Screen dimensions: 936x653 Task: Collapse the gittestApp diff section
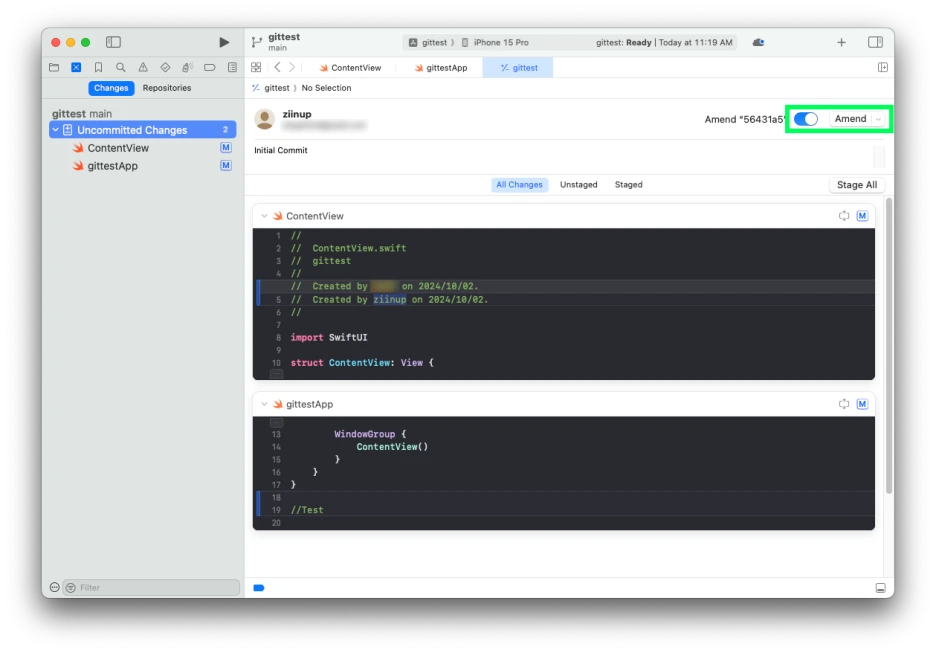pyautogui.click(x=264, y=403)
